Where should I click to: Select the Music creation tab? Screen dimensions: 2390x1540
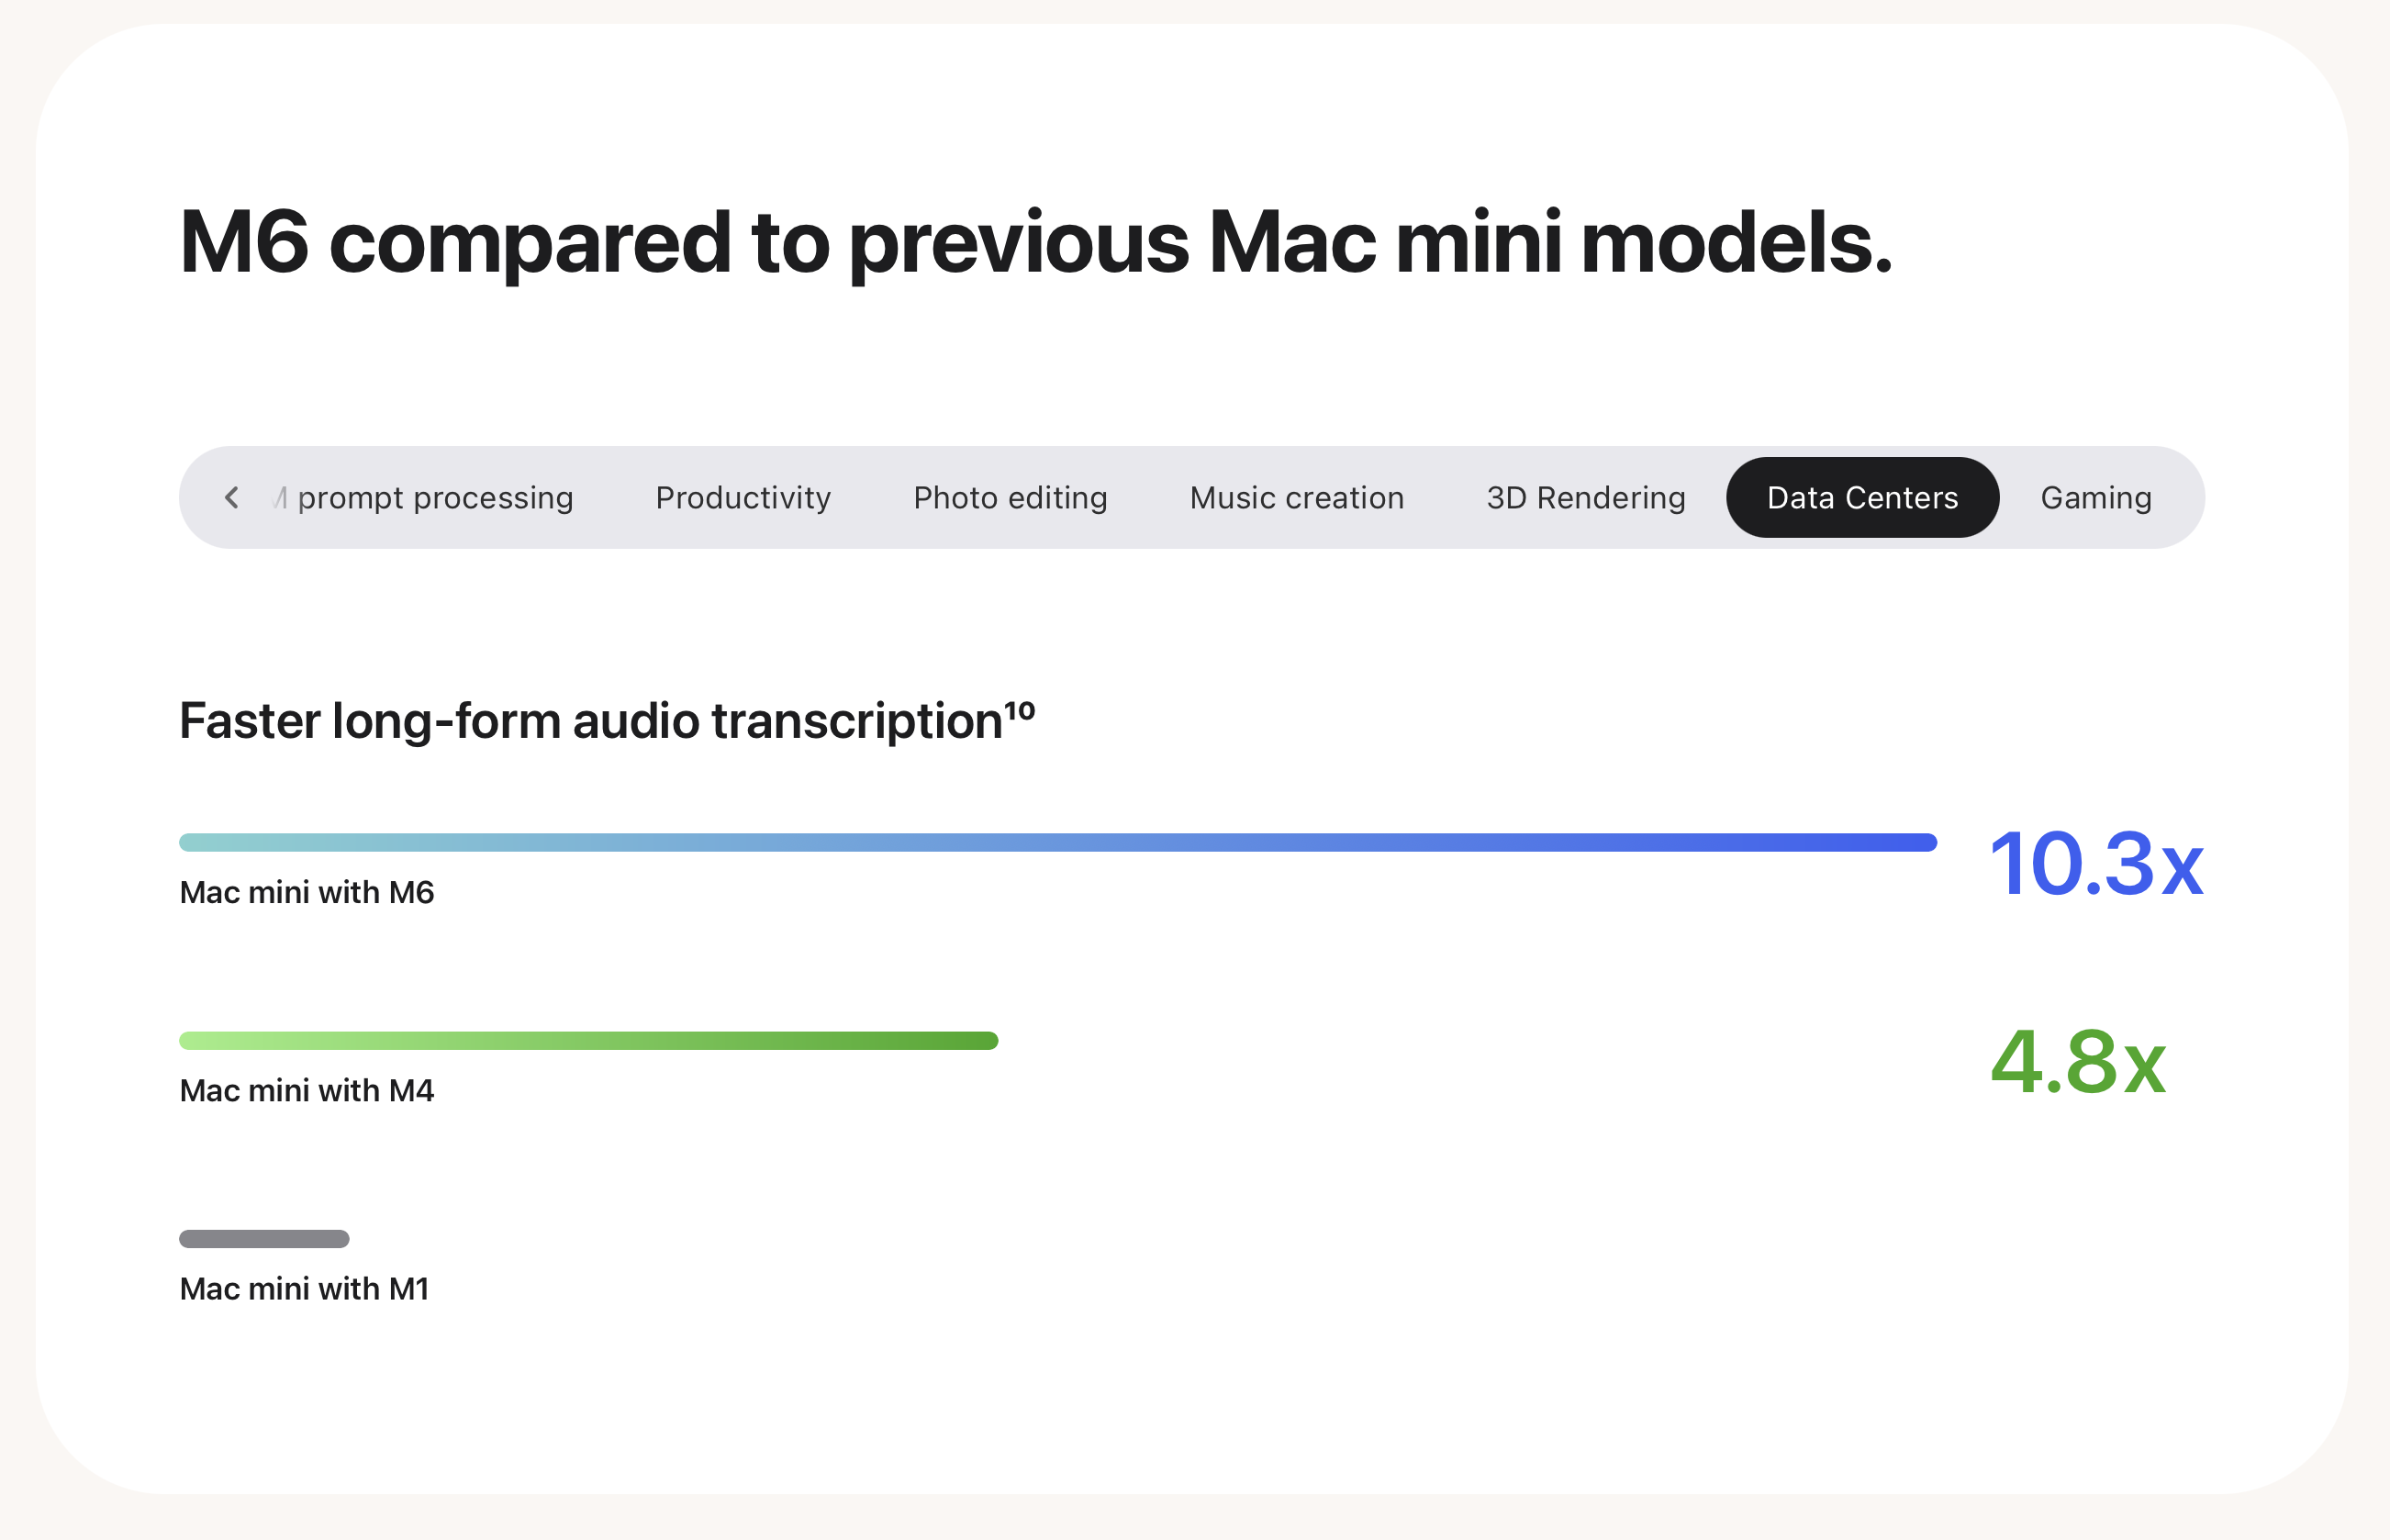[1296, 497]
